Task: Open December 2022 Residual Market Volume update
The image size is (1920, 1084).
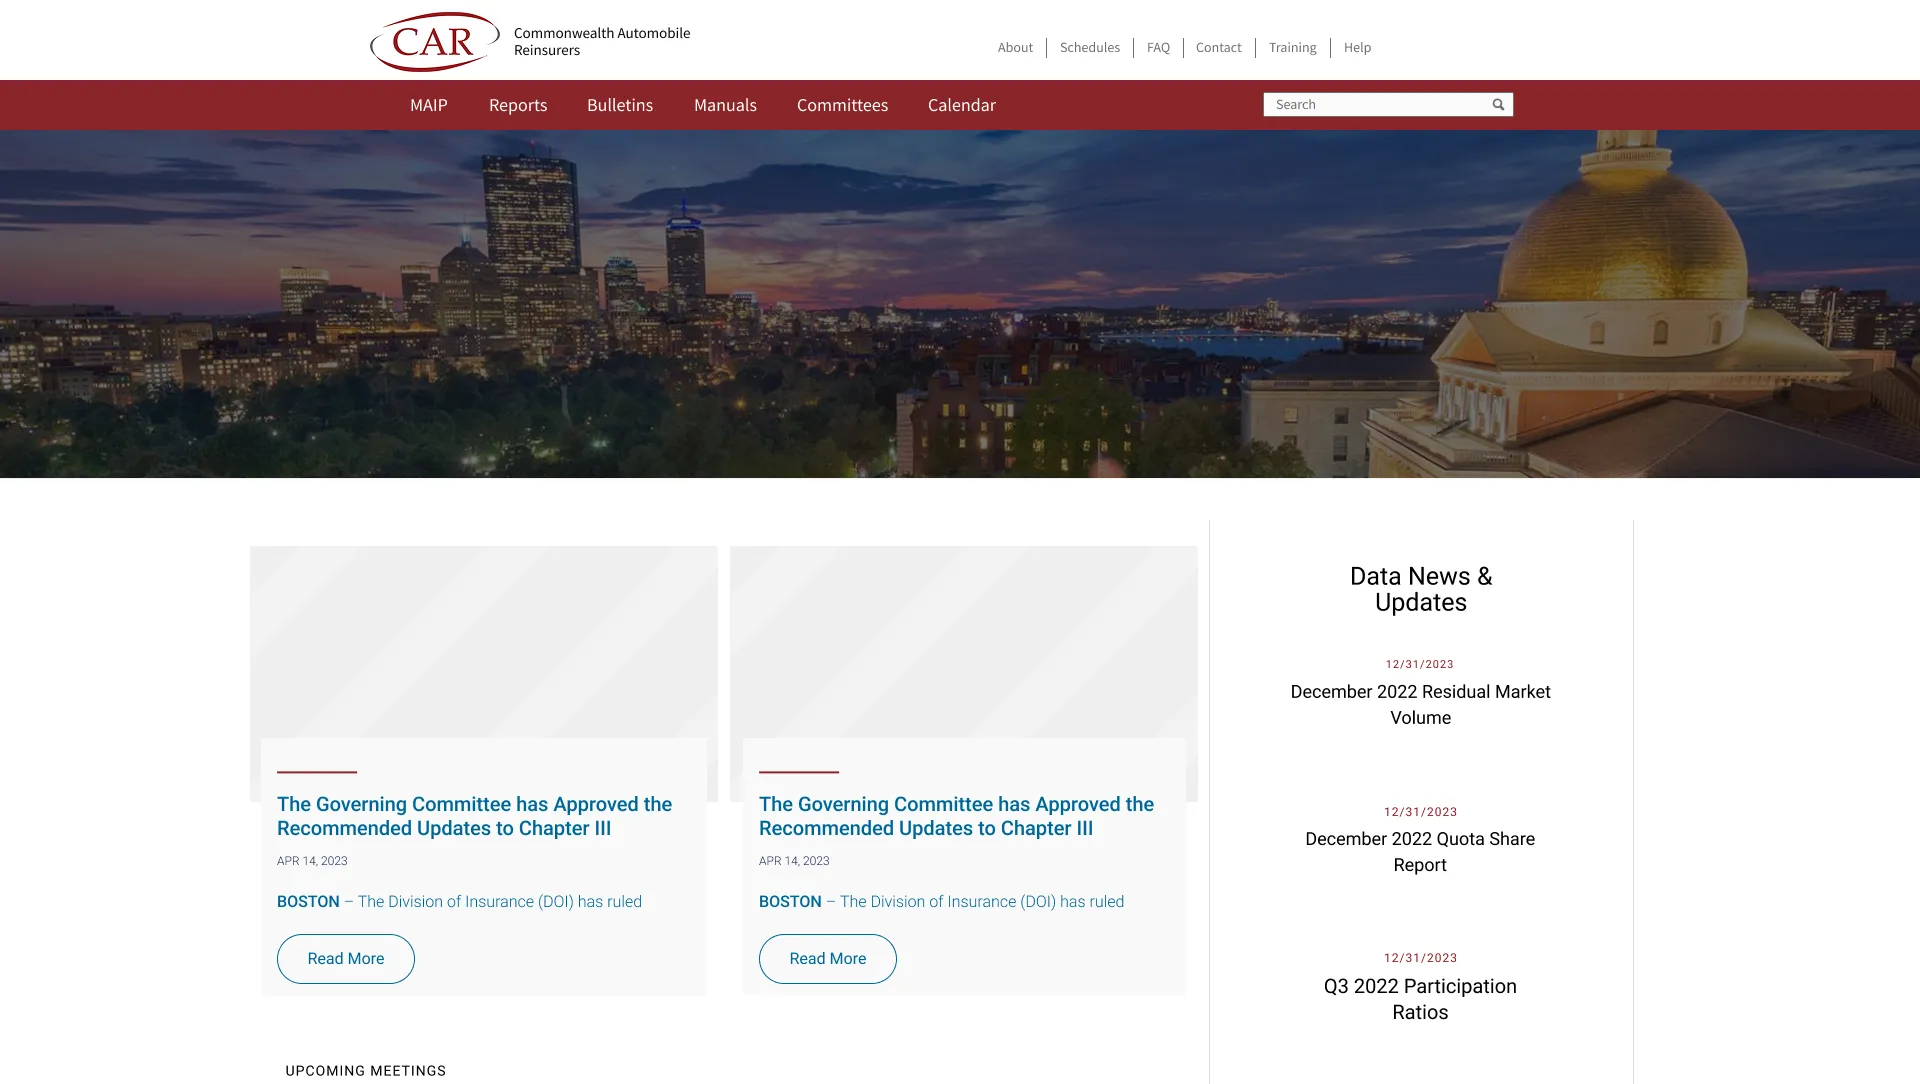Action: [1420, 705]
